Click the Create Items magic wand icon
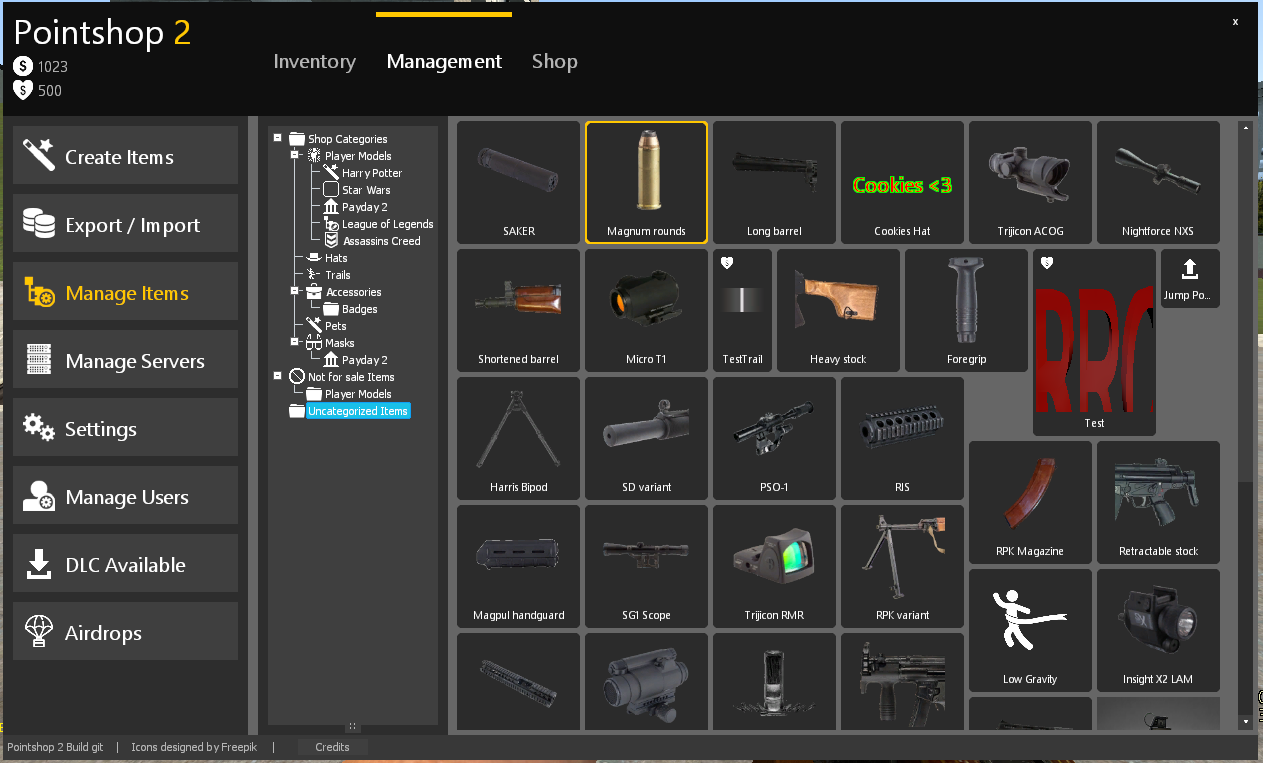Image resolution: width=1263 pixels, height=763 pixels. [39, 156]
